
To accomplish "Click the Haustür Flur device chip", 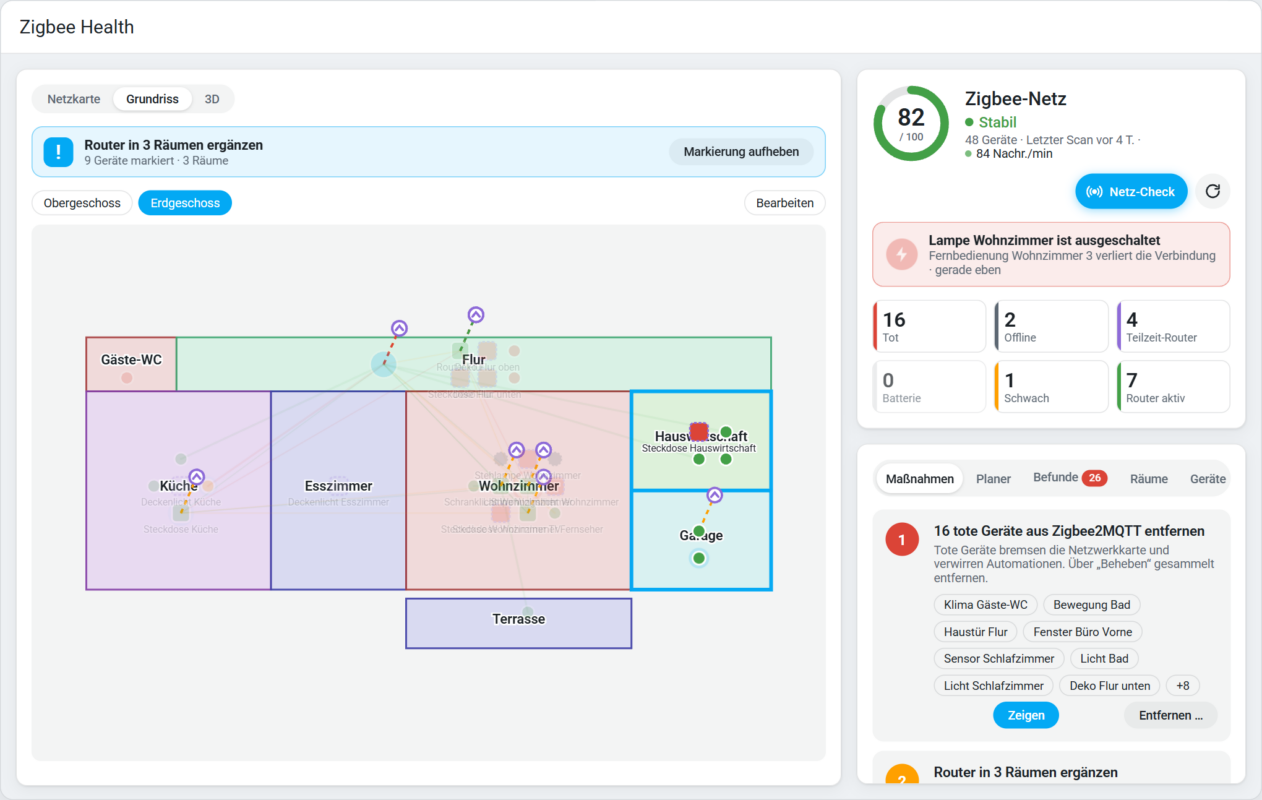I will pos(976,632).
